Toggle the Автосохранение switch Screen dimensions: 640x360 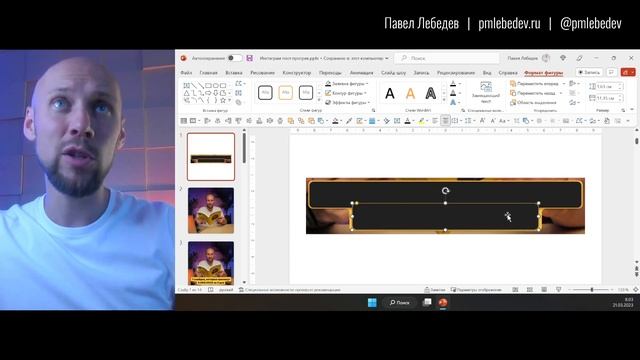click(x=234, y=58)
